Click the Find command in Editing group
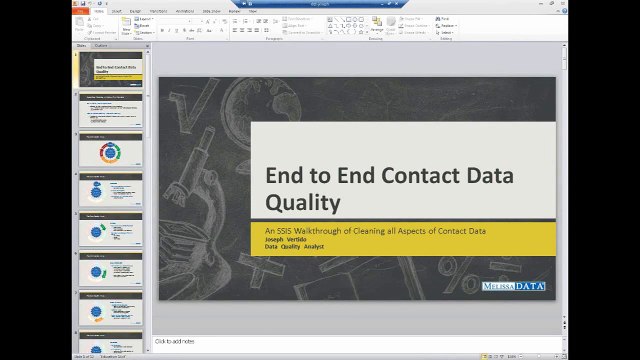This screenshot has height=360, width=640. [442, 19]
